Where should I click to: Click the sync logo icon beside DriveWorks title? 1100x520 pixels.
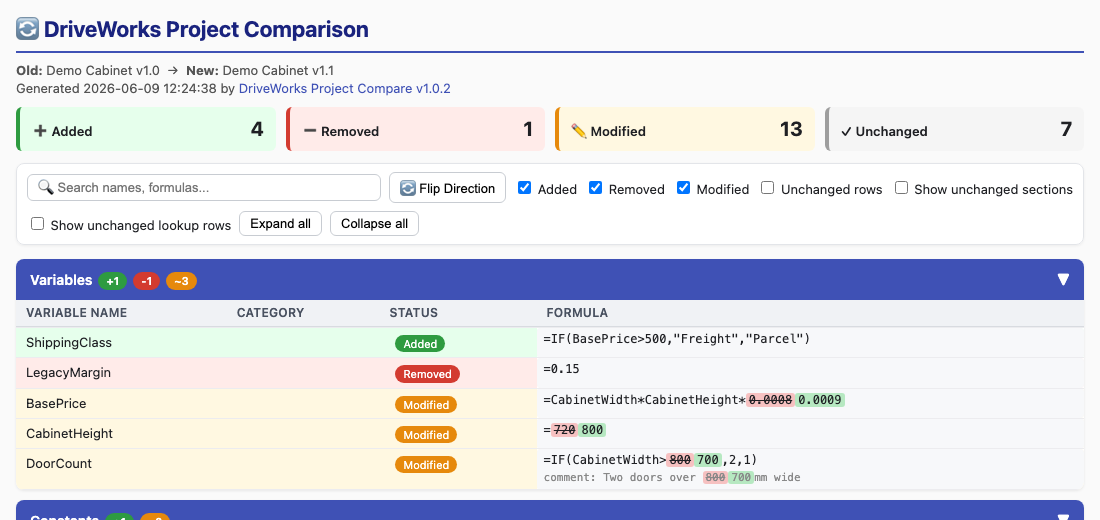28,29
